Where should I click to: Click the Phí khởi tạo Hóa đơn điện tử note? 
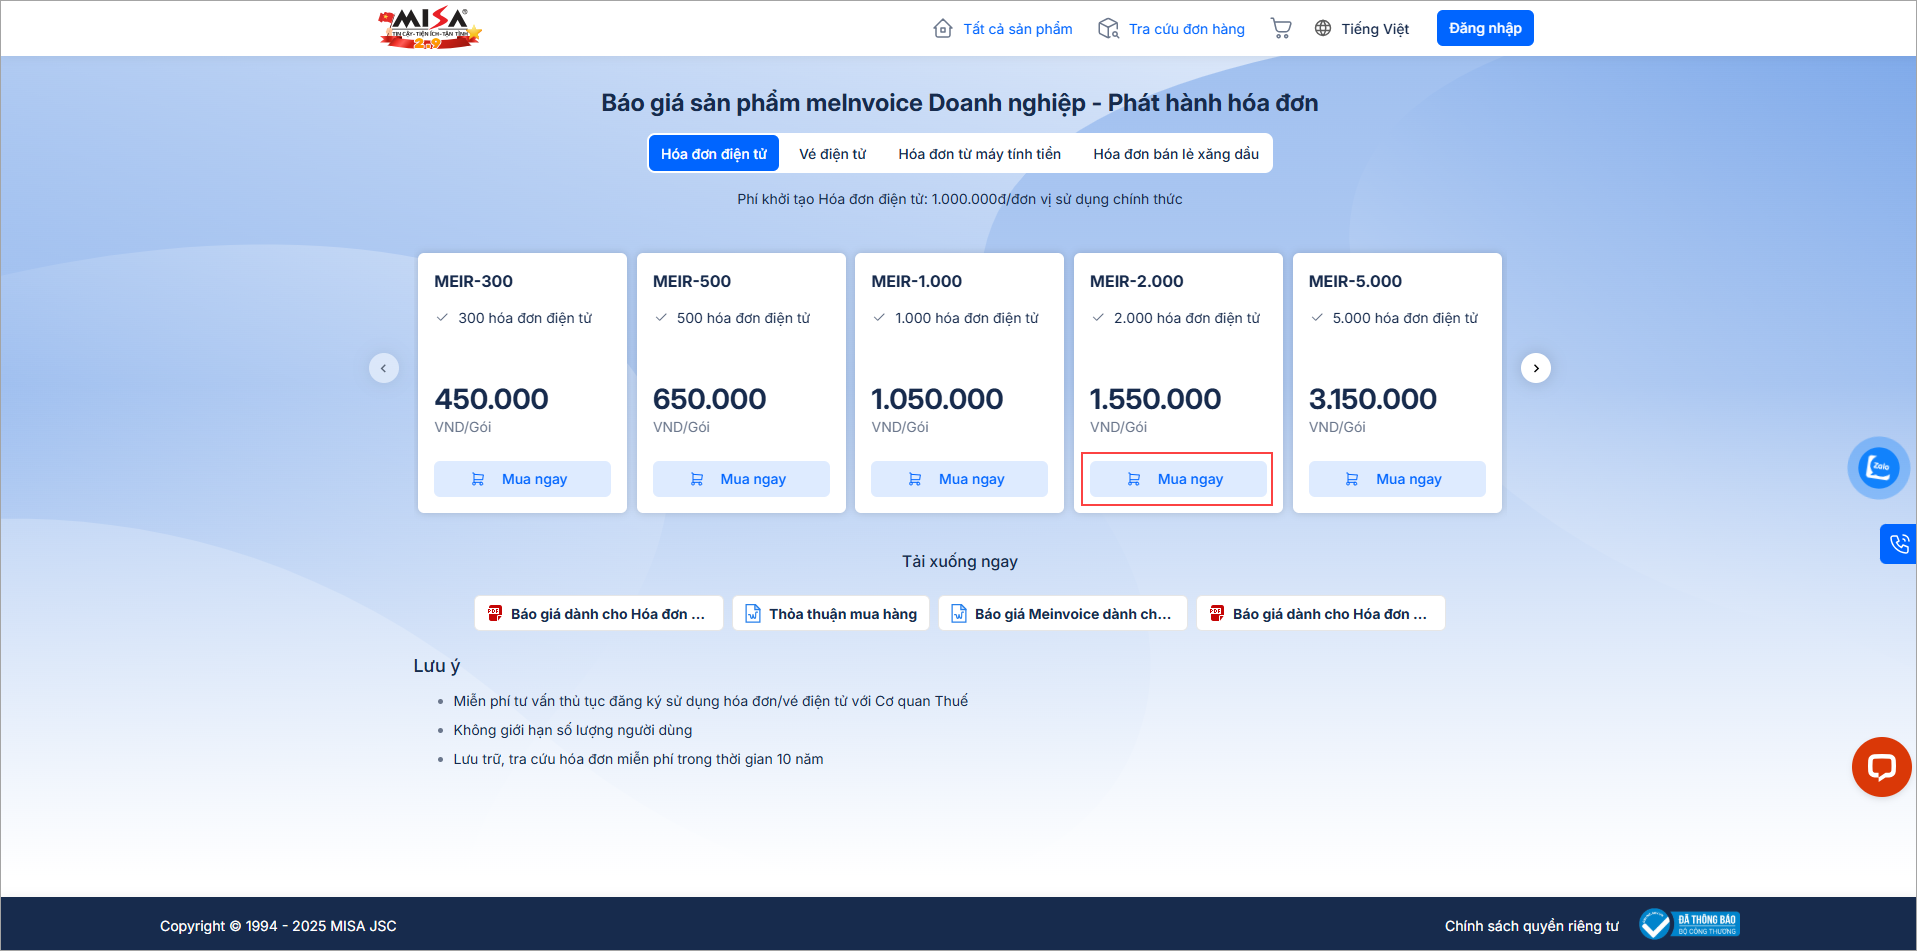(x=960, y=199)
